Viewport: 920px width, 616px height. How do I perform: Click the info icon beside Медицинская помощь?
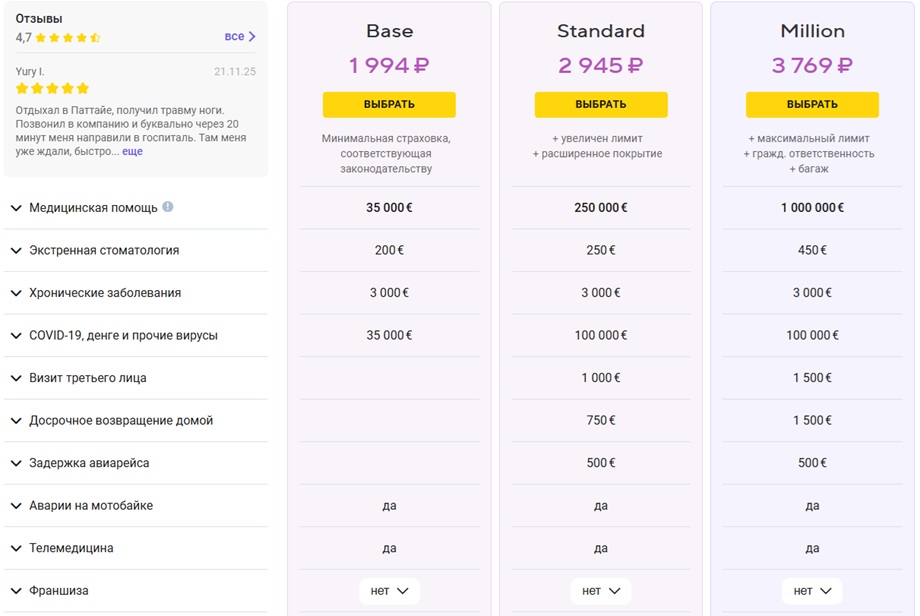[x=168, y=207]
